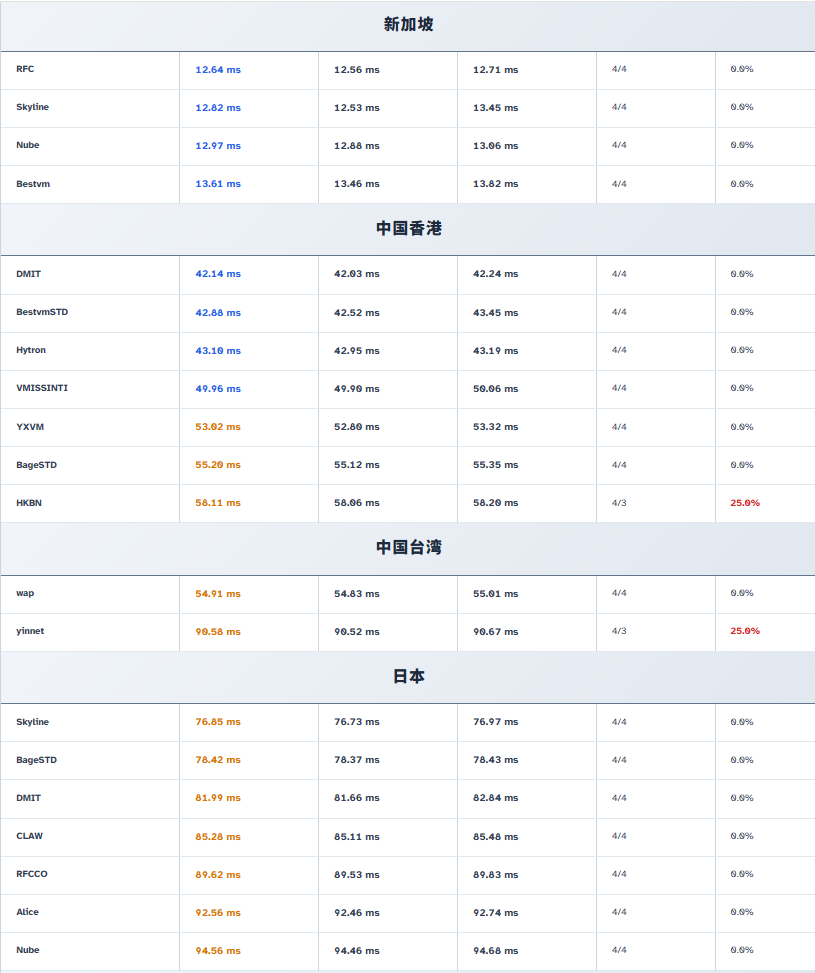
Task: Select the YXVM row label
Action: tap(30, 427)
